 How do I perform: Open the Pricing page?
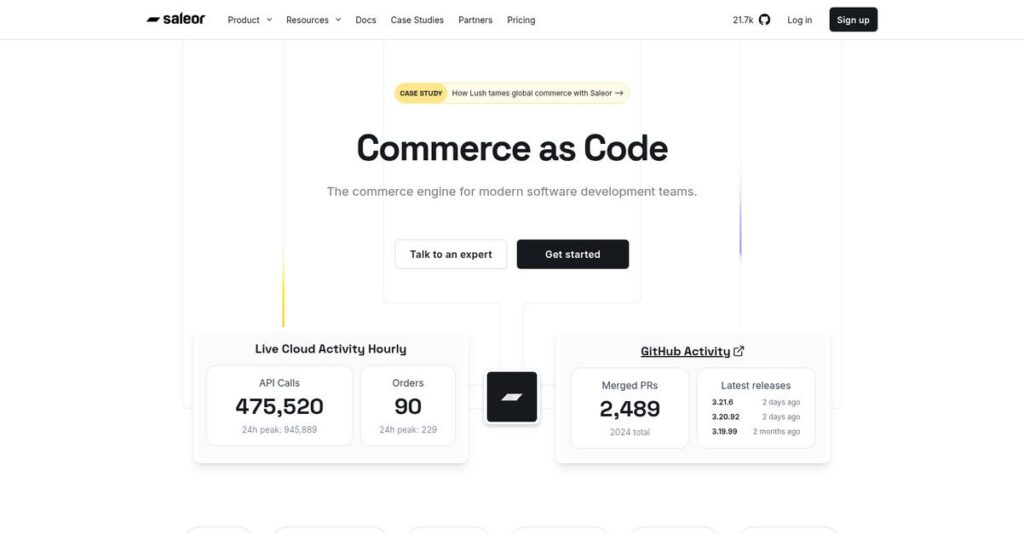click(521, 20)
